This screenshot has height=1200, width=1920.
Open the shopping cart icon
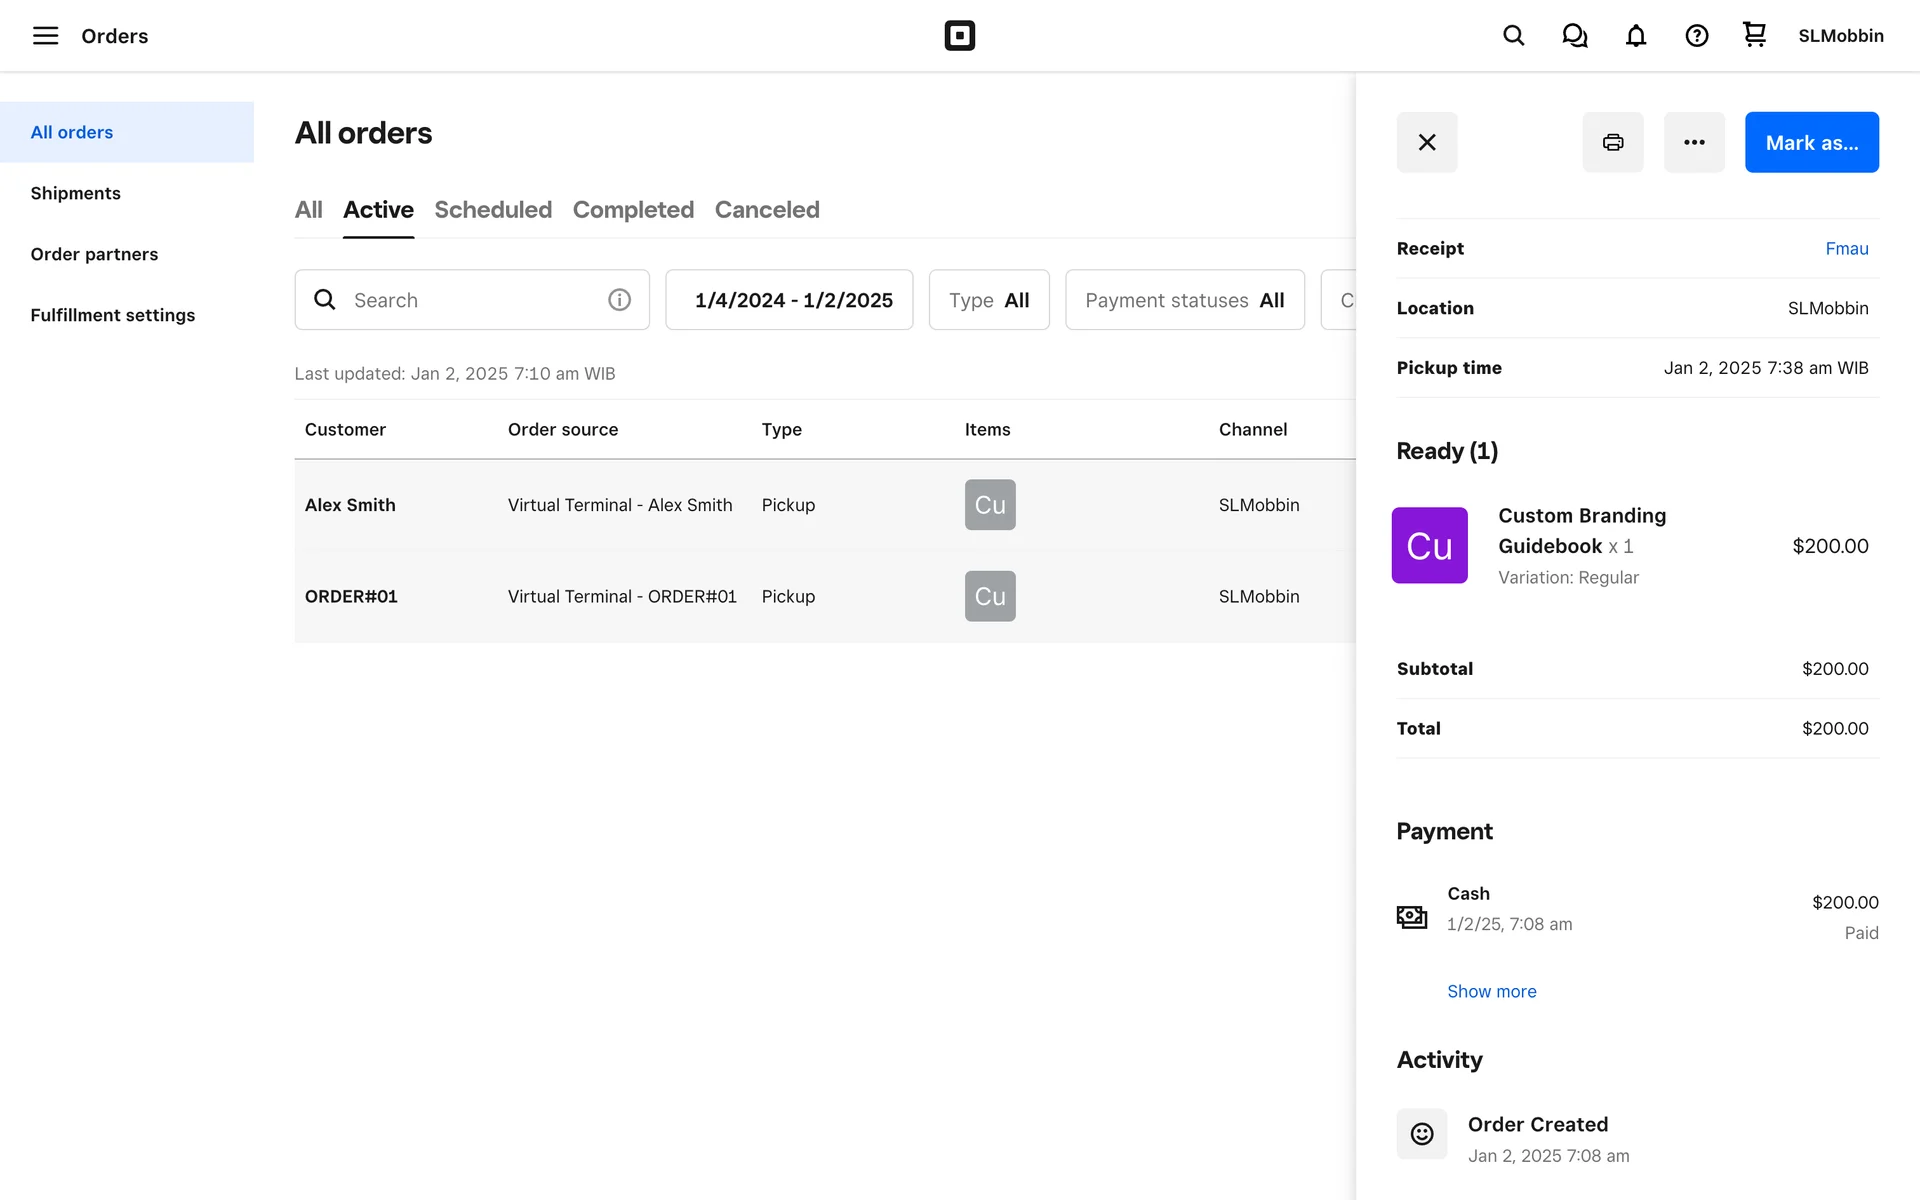point(1754,35)
